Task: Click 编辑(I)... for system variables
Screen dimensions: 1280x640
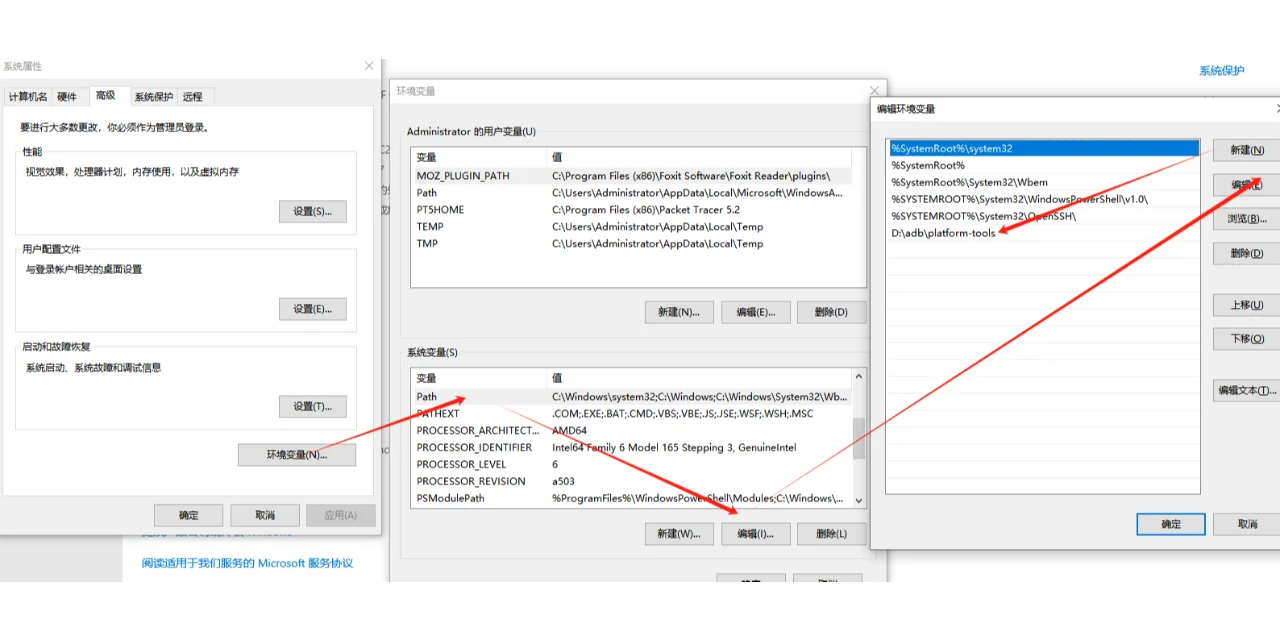Action: [756, 534]
